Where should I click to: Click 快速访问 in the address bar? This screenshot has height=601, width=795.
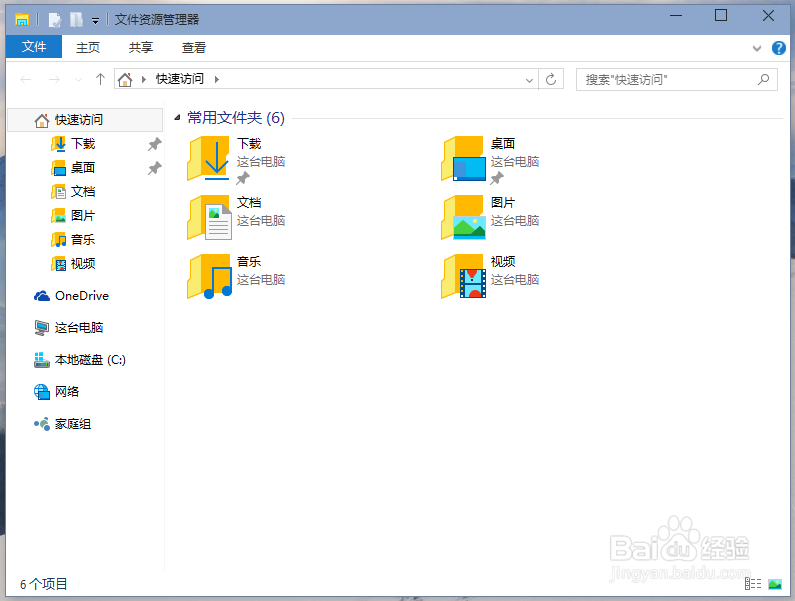179,79
